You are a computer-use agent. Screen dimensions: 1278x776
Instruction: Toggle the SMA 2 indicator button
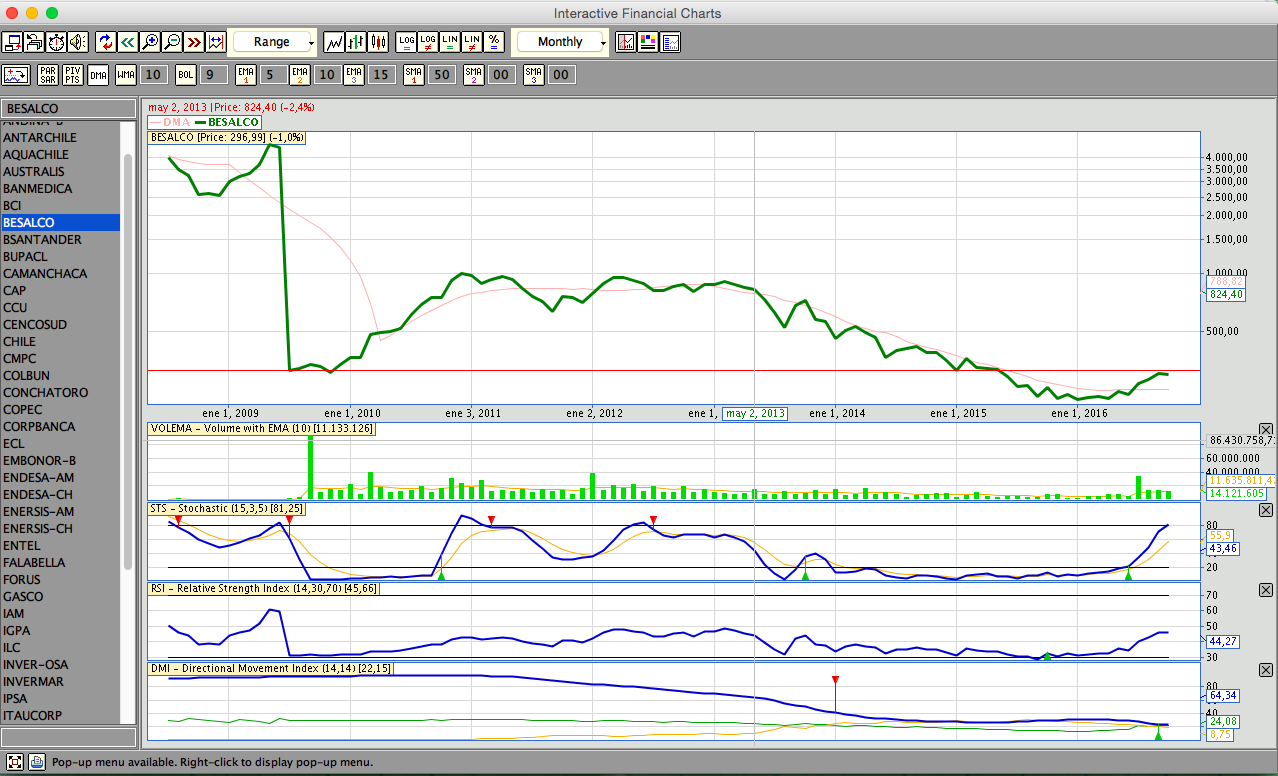click(474, 75)
